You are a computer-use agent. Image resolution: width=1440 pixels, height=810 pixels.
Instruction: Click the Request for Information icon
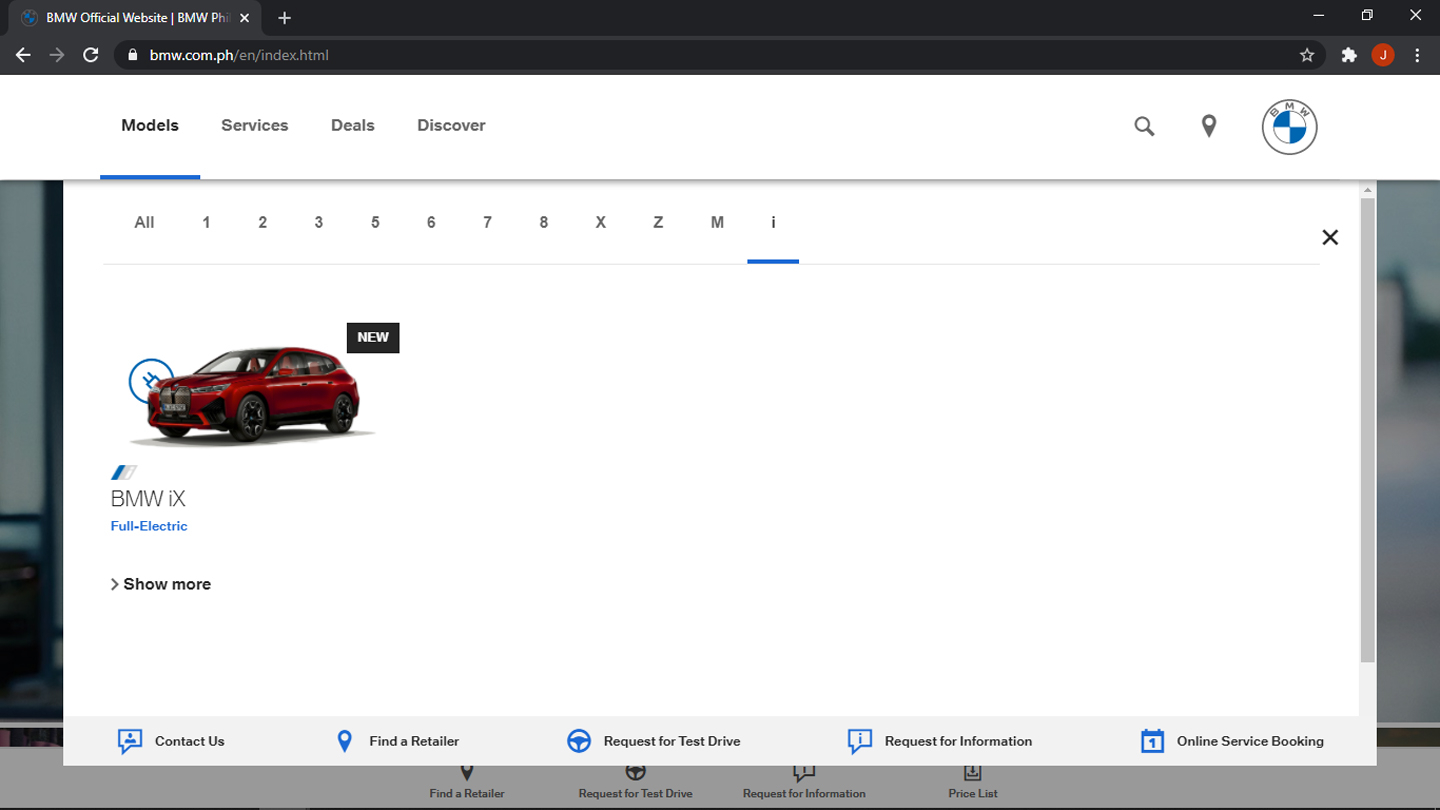[859, 741]
